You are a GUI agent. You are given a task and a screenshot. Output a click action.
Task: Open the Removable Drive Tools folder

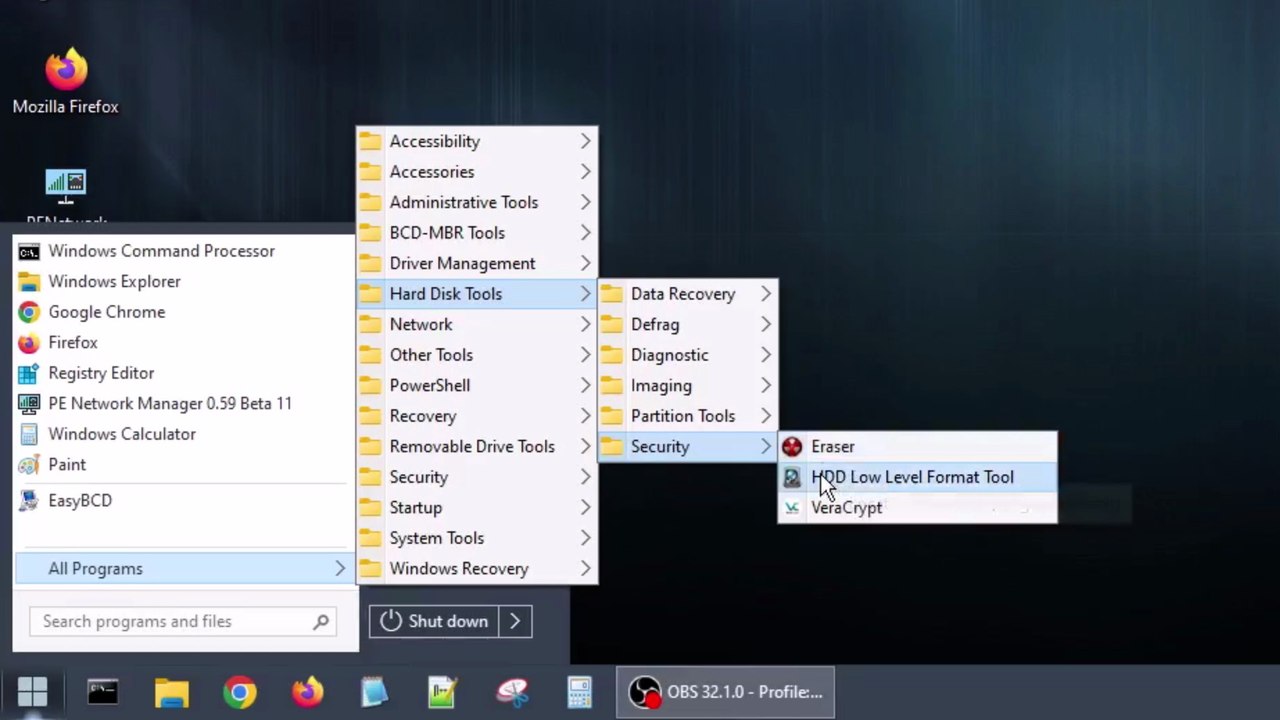[477, 447]
